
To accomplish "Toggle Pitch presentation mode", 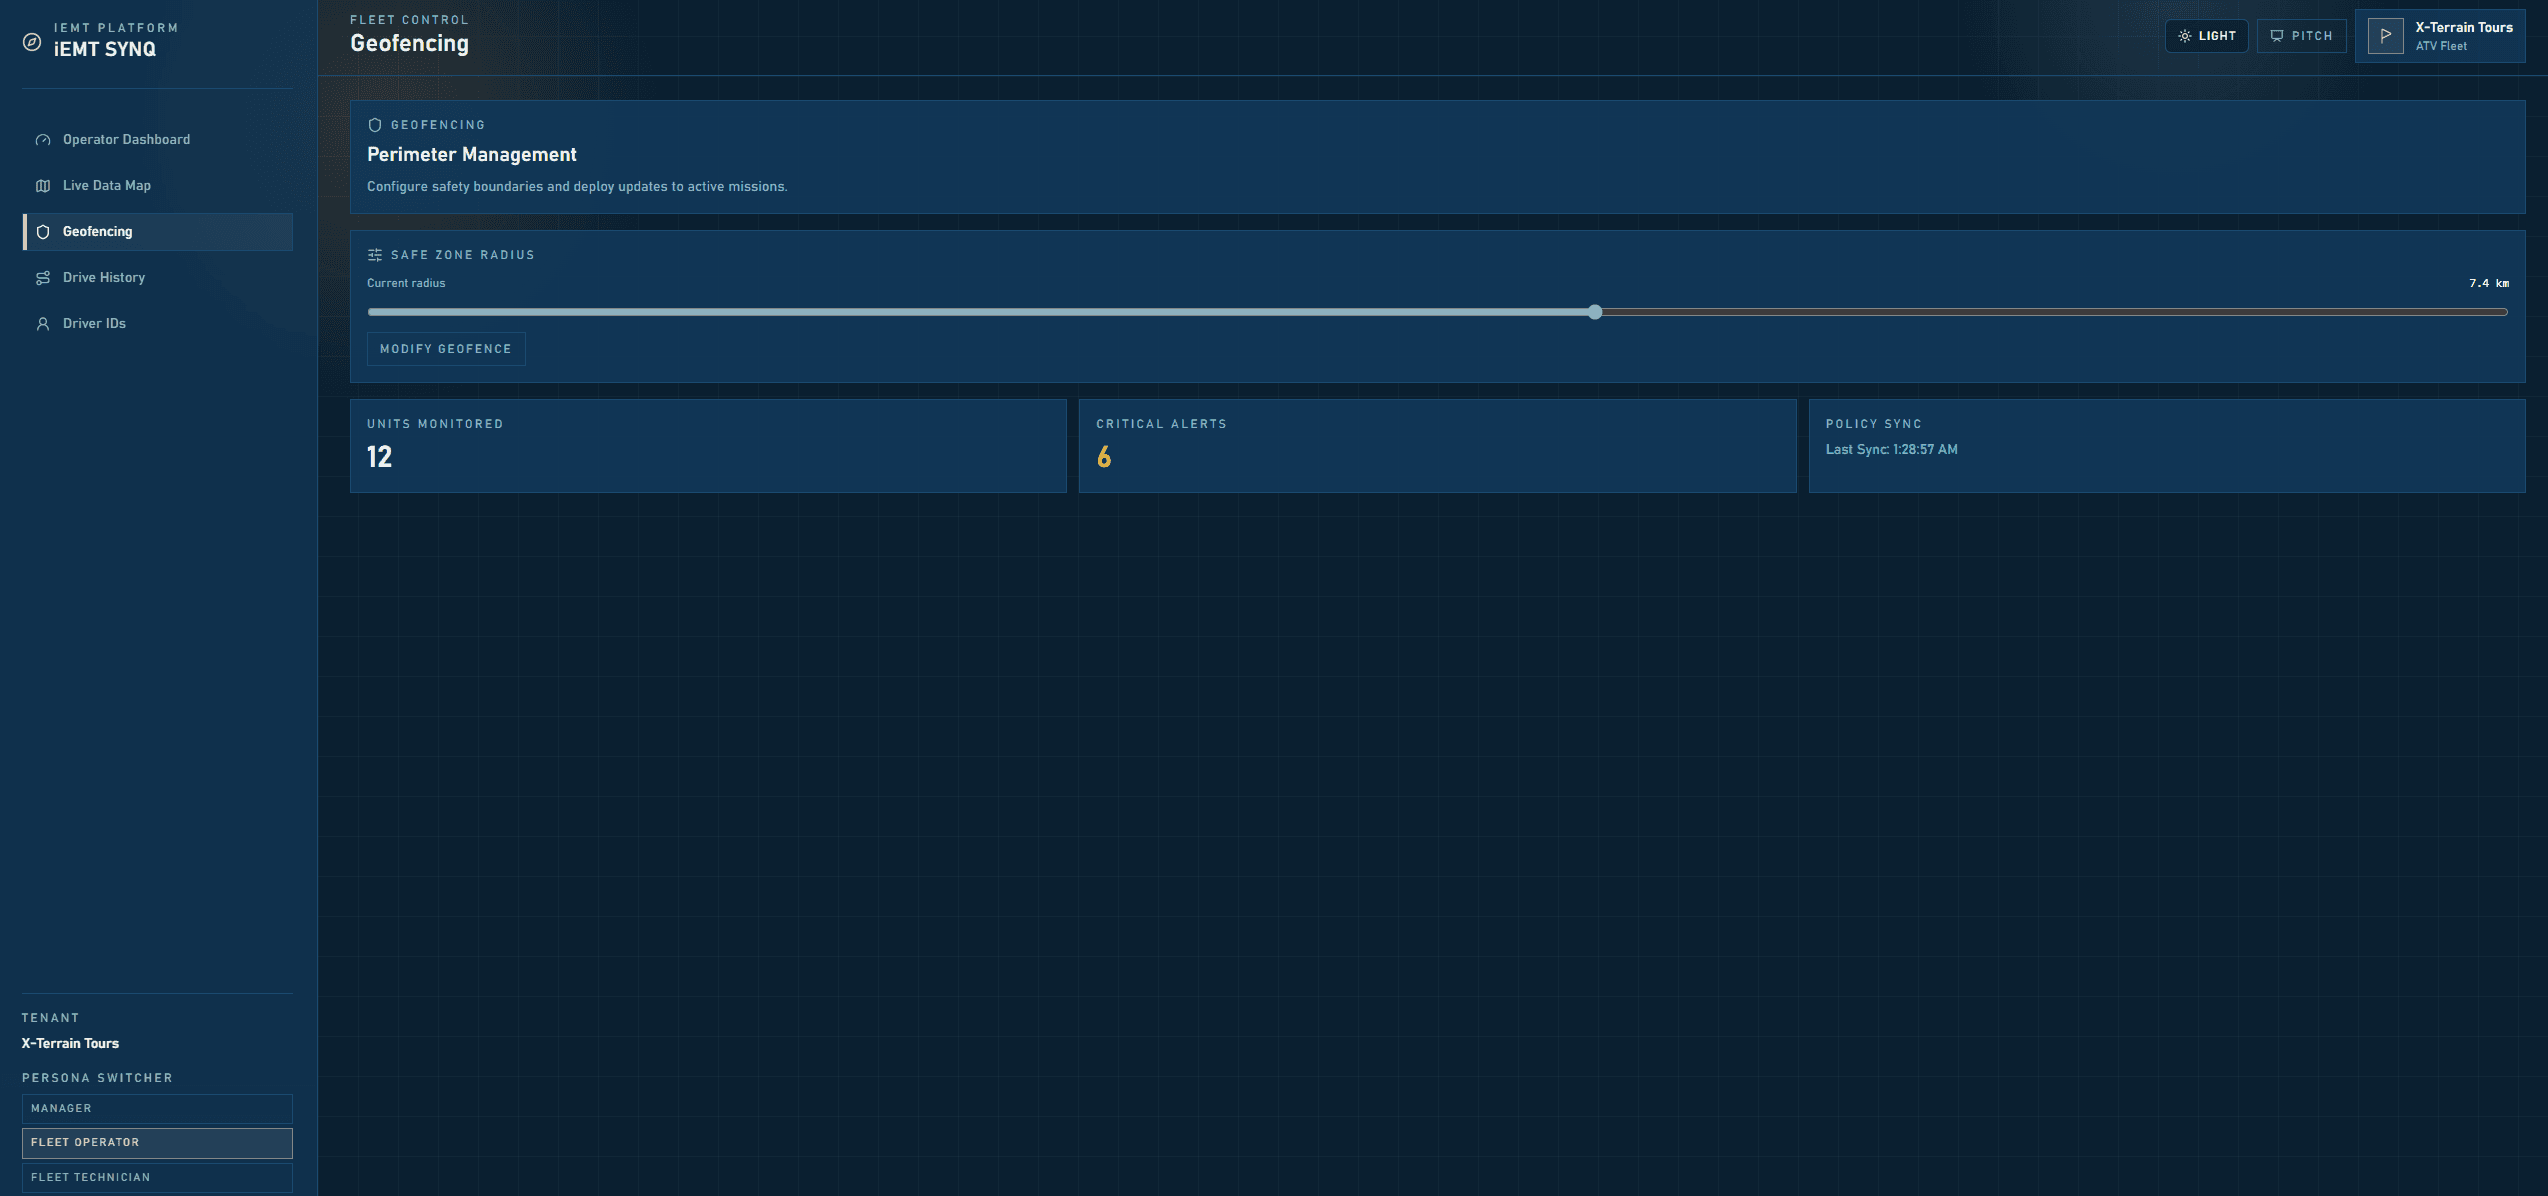I will tap(2301, 36).
